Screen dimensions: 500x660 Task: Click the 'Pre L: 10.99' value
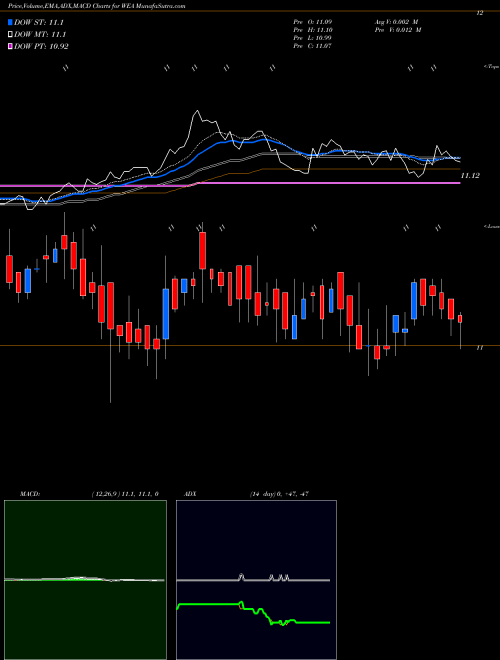[313, 38]
